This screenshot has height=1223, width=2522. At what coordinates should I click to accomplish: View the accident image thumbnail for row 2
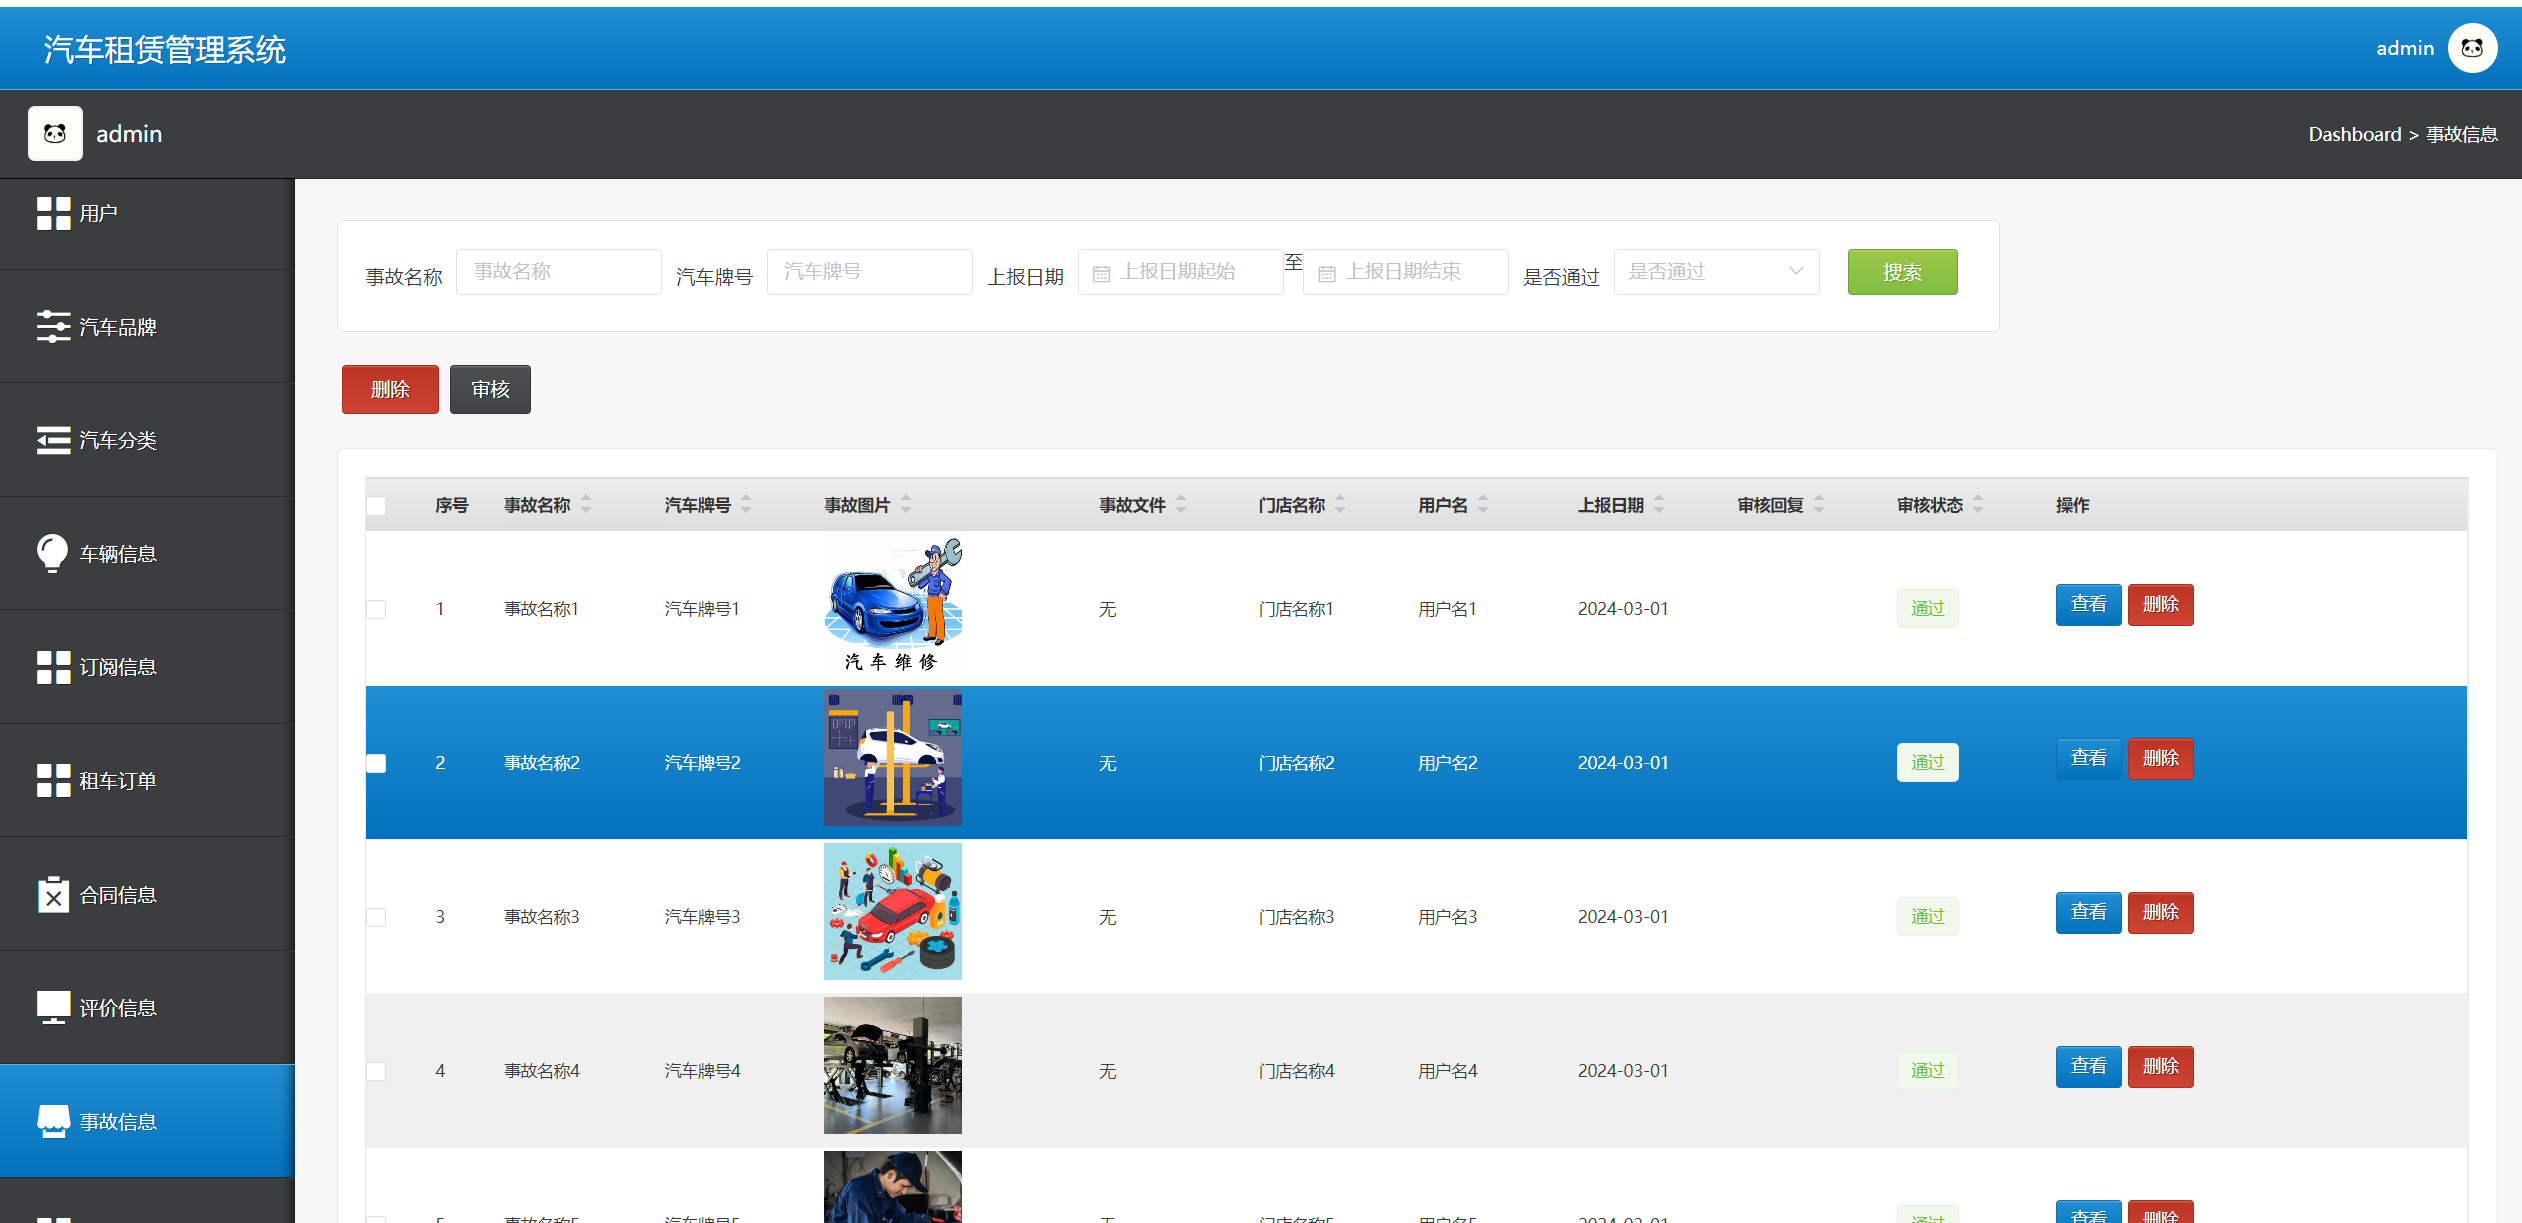click(x=892, y=757)
